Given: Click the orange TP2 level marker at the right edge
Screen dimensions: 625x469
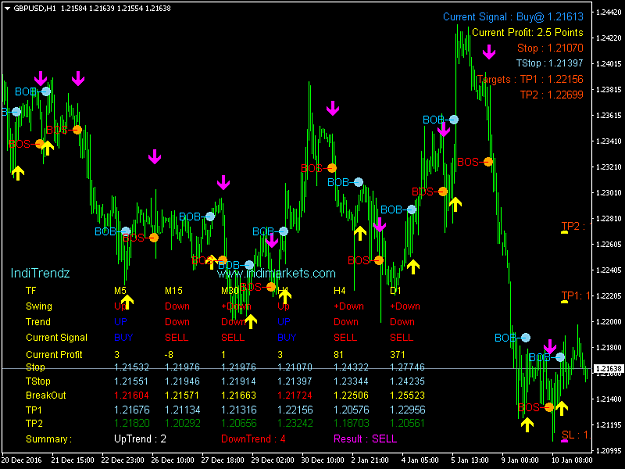Looking at the screenshot, I should point(575,227).
